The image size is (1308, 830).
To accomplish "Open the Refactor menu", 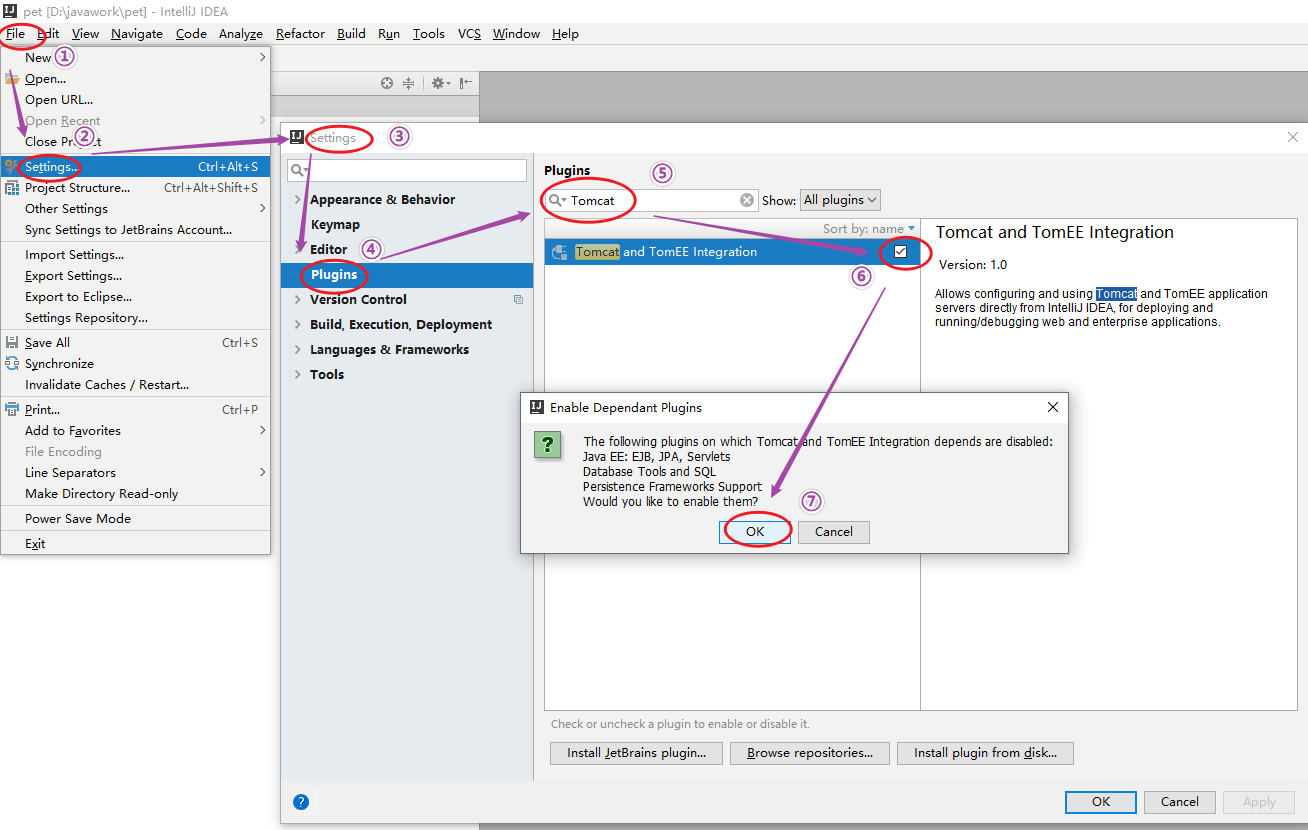I will pos(300,33).
